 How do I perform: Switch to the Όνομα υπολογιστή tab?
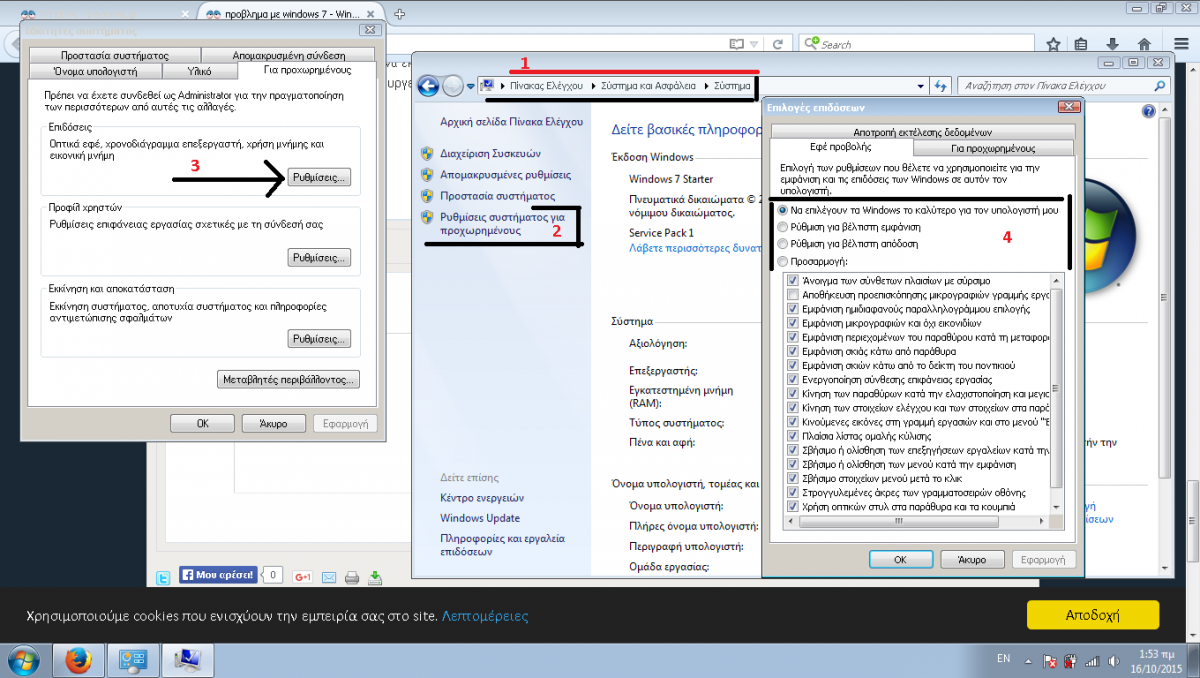coord(95,71)
